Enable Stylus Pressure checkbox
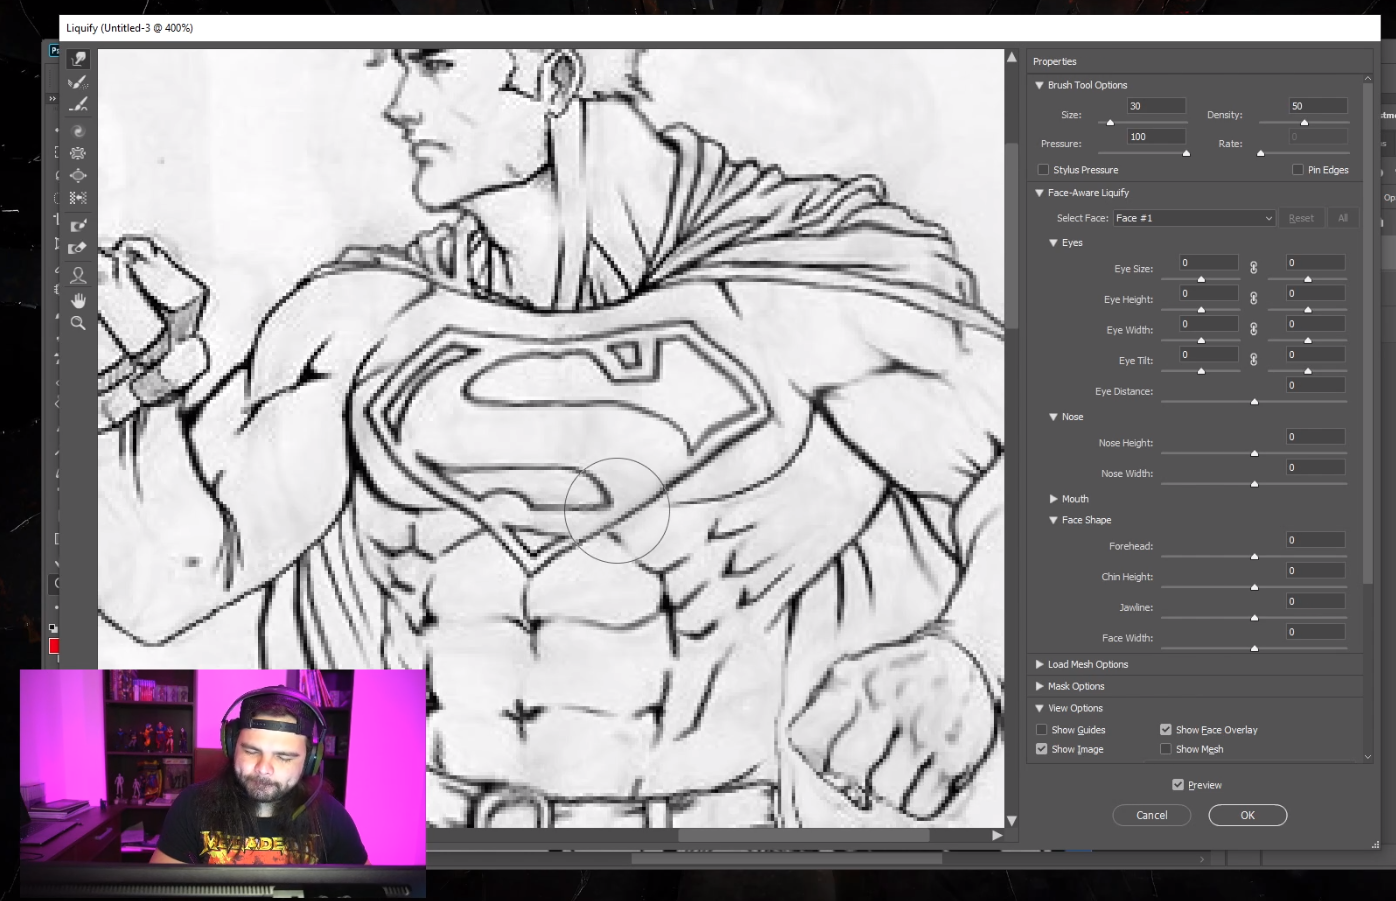1396x901 pixels. 1043,170
